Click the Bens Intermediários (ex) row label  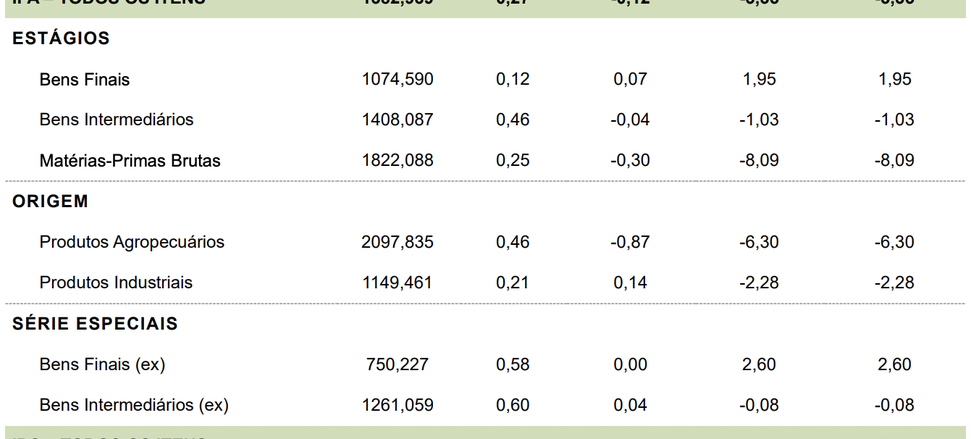(x=134, y=406)
